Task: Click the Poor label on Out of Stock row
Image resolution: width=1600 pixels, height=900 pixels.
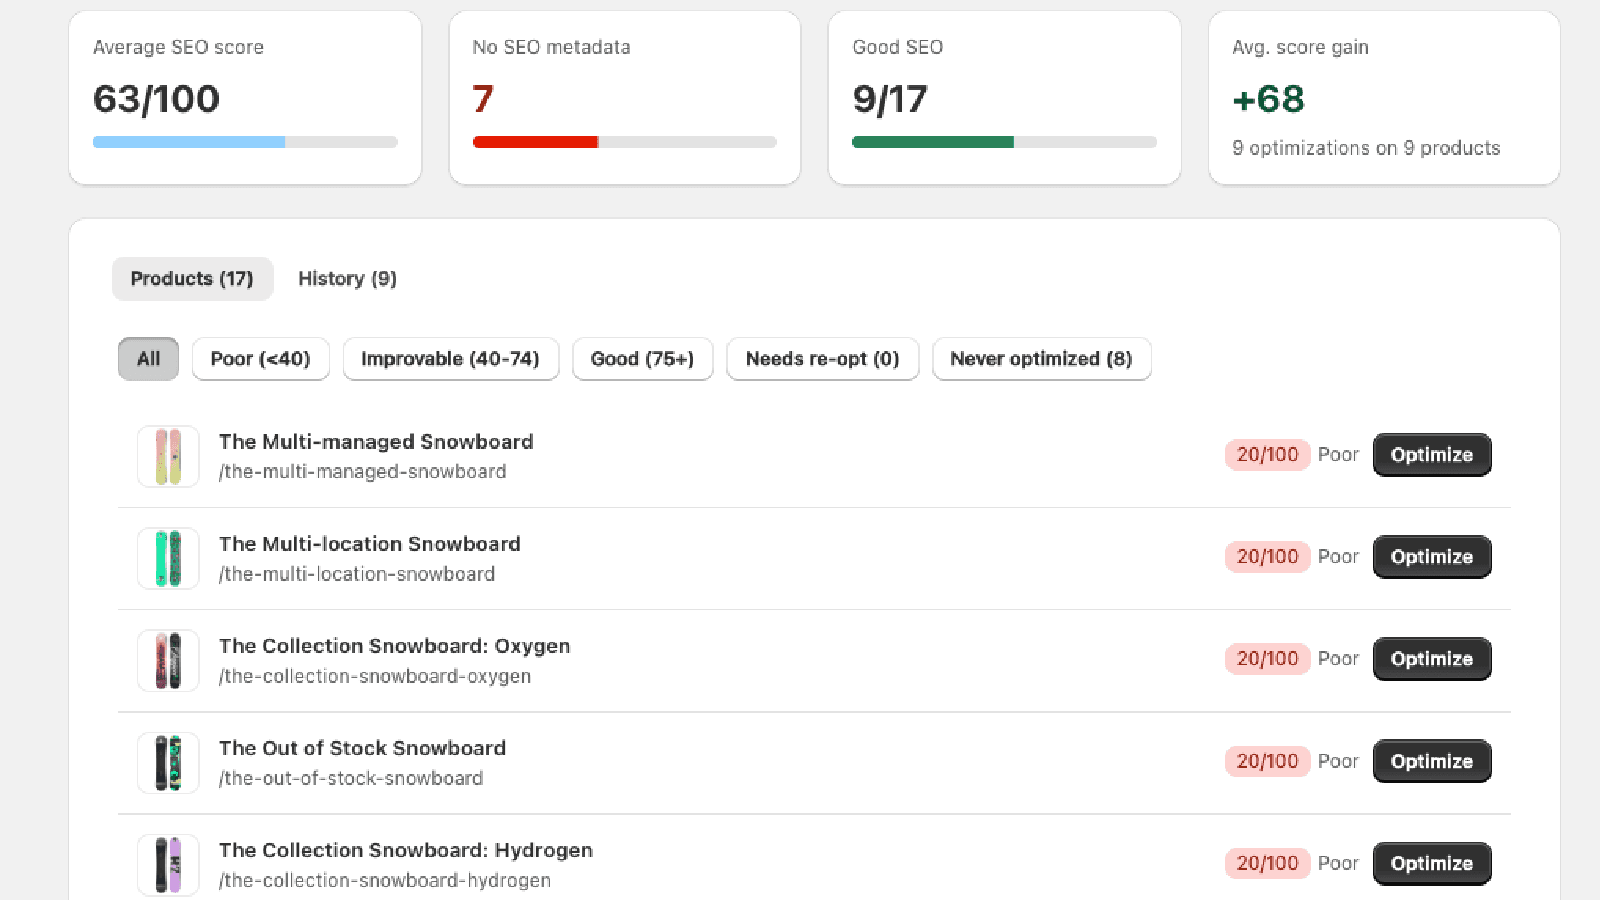Action: (1338, 761)
